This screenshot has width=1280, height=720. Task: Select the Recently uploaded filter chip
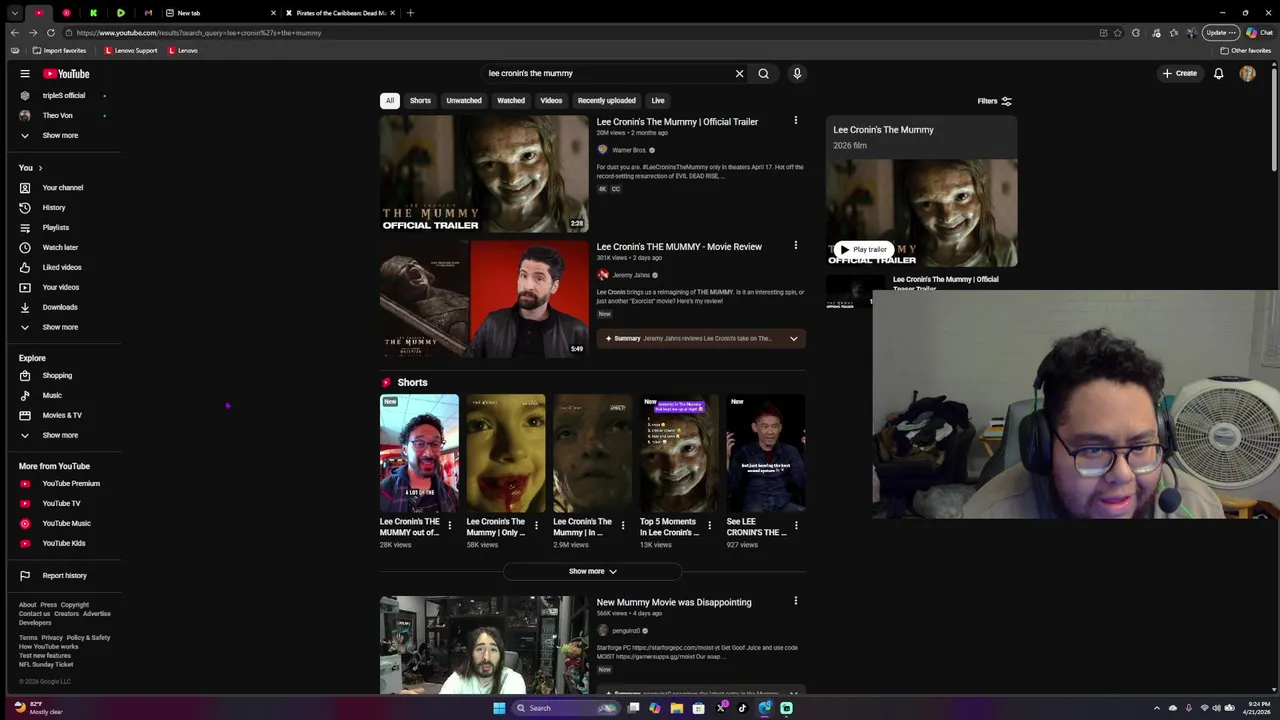606,100
